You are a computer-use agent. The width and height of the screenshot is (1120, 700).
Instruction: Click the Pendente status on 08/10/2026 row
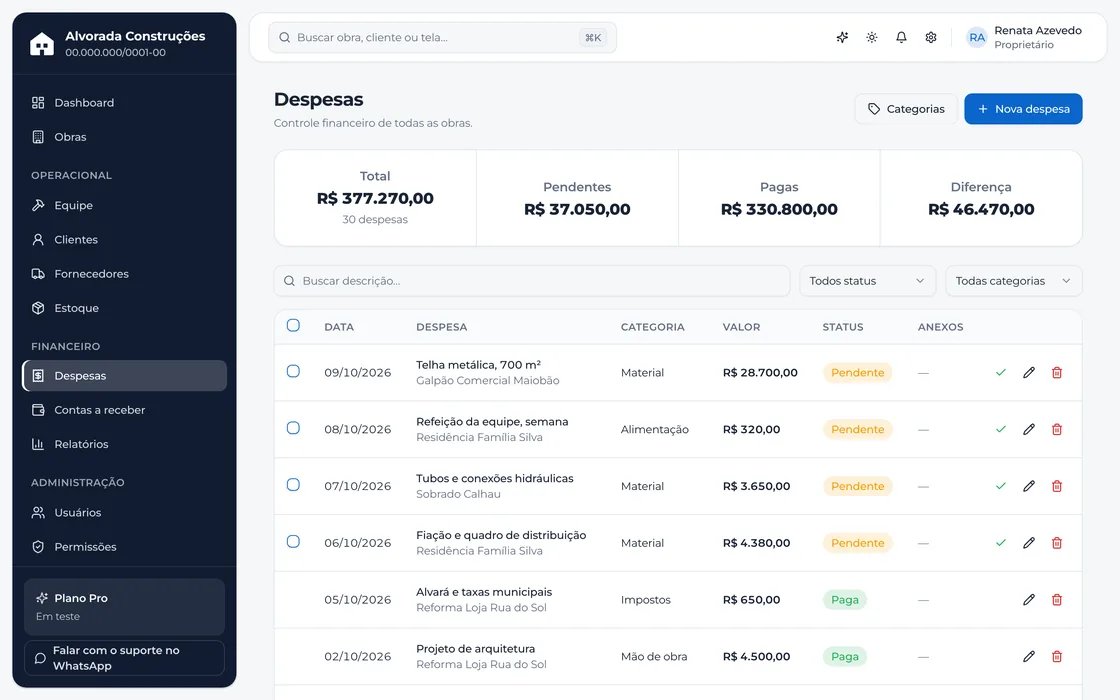(x=857, y=429)
